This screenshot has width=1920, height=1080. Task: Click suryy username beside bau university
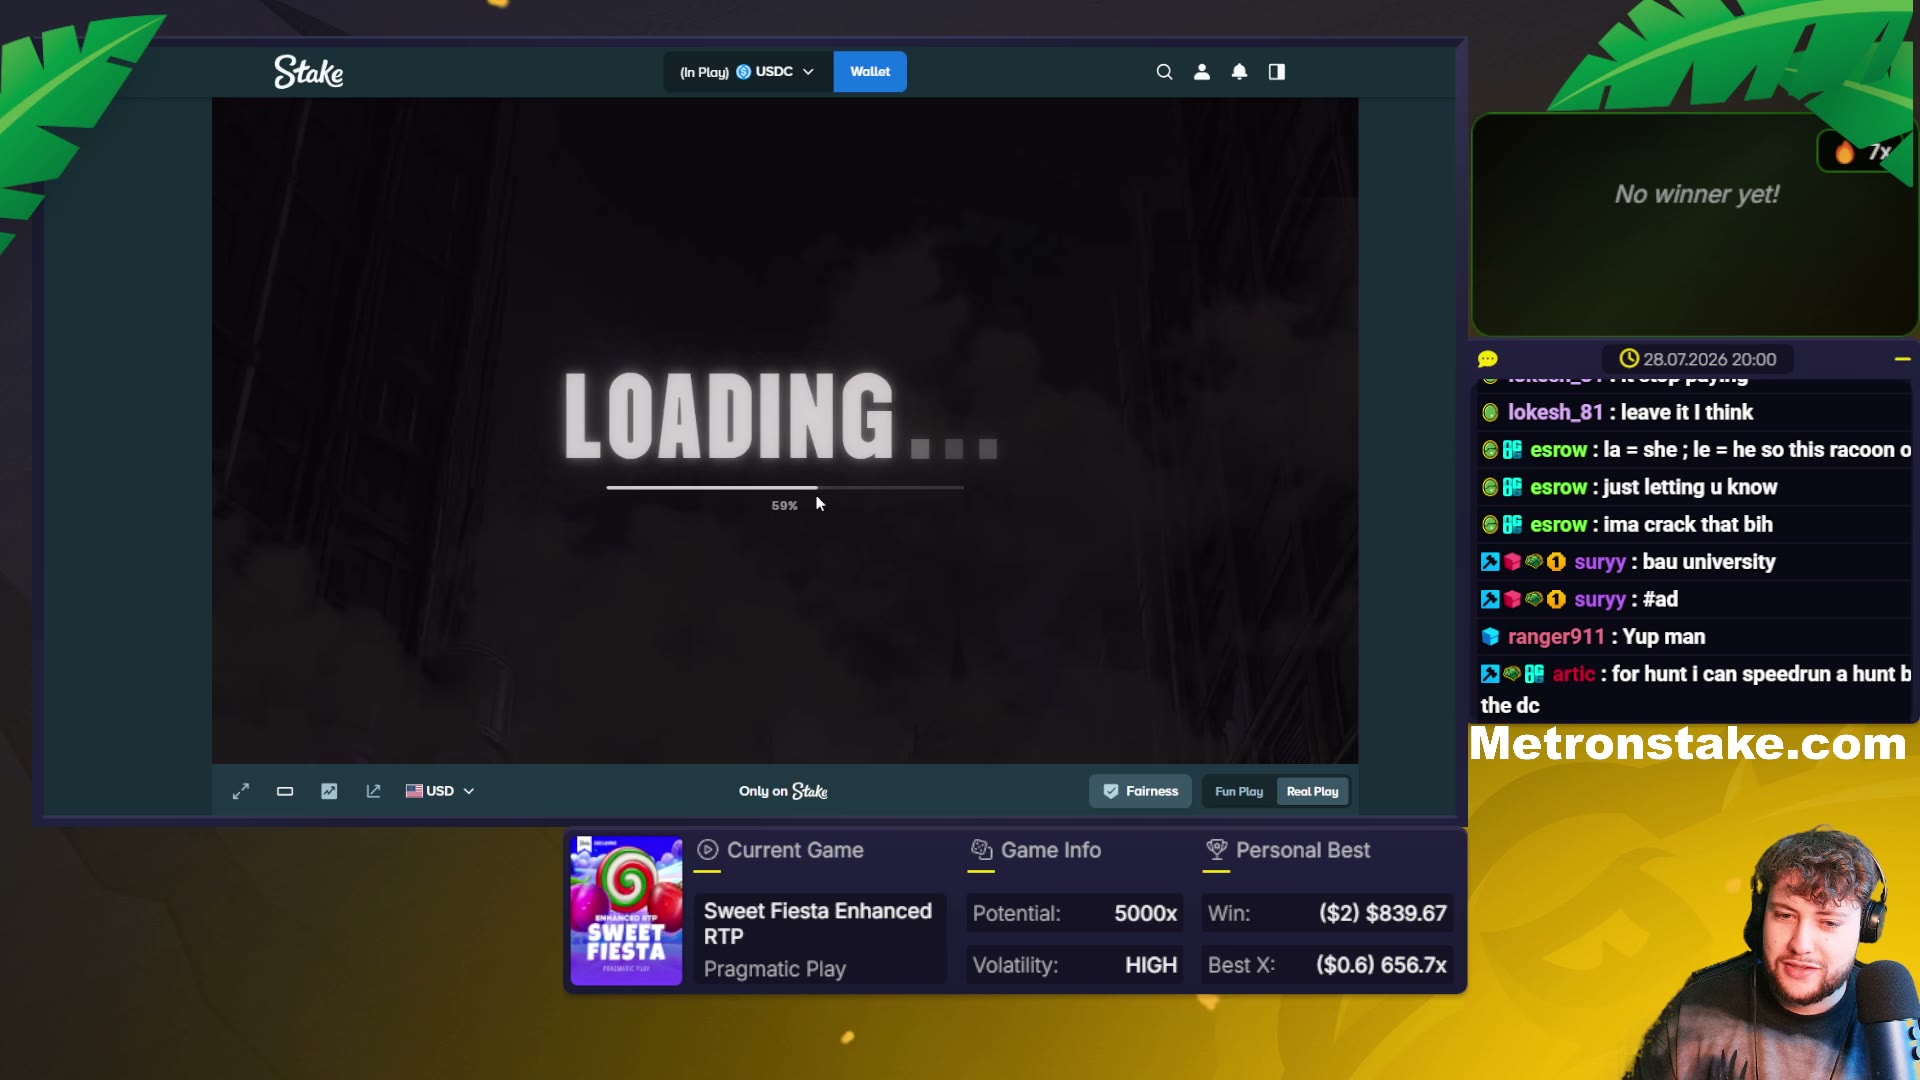pyautogui.click(x=1600, y=562)
